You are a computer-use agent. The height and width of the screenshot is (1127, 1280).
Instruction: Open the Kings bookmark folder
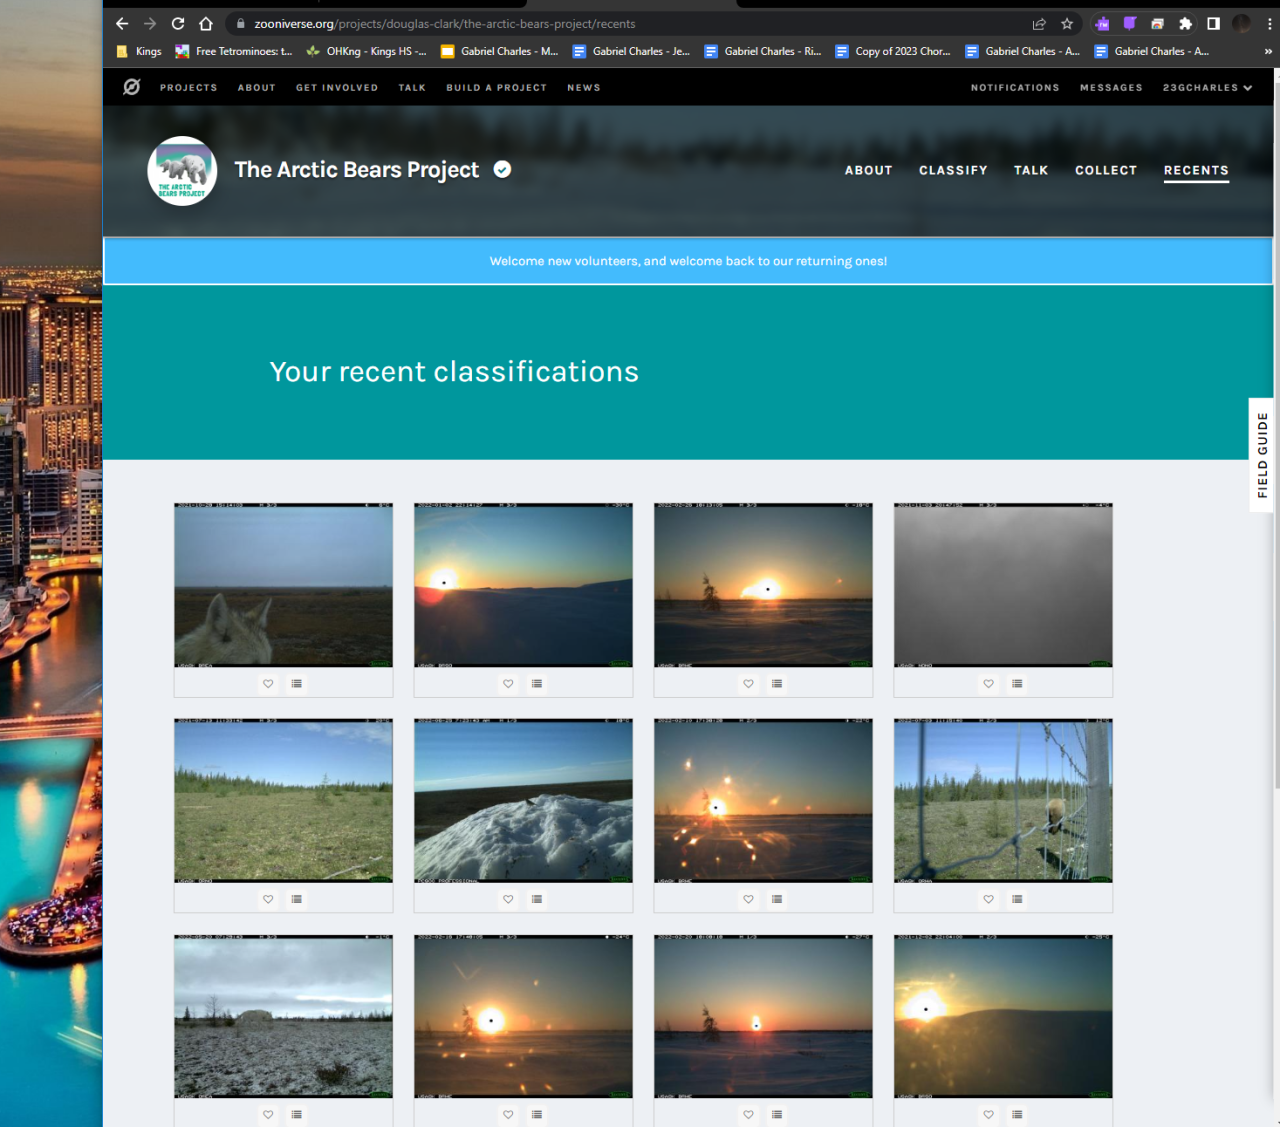(x=139, y=51)
